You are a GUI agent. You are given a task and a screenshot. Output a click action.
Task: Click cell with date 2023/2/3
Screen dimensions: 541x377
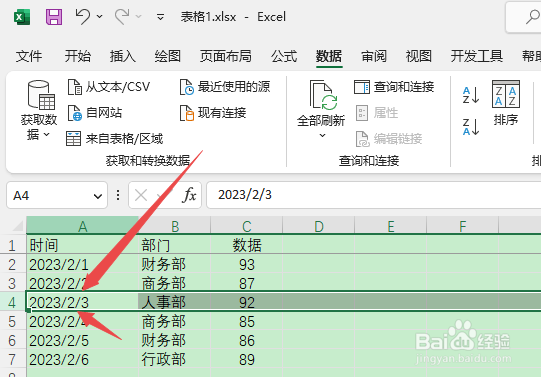coord(82,302)
